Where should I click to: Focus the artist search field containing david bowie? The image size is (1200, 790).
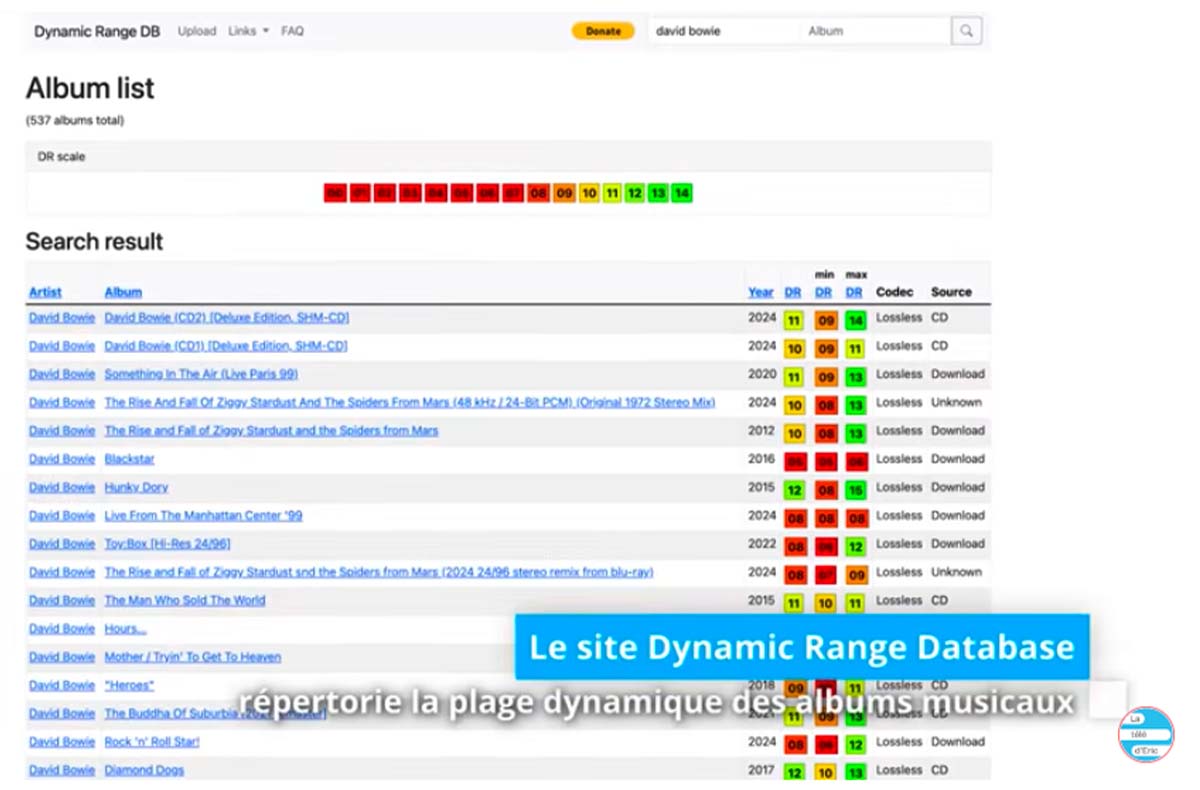(724, 31)
